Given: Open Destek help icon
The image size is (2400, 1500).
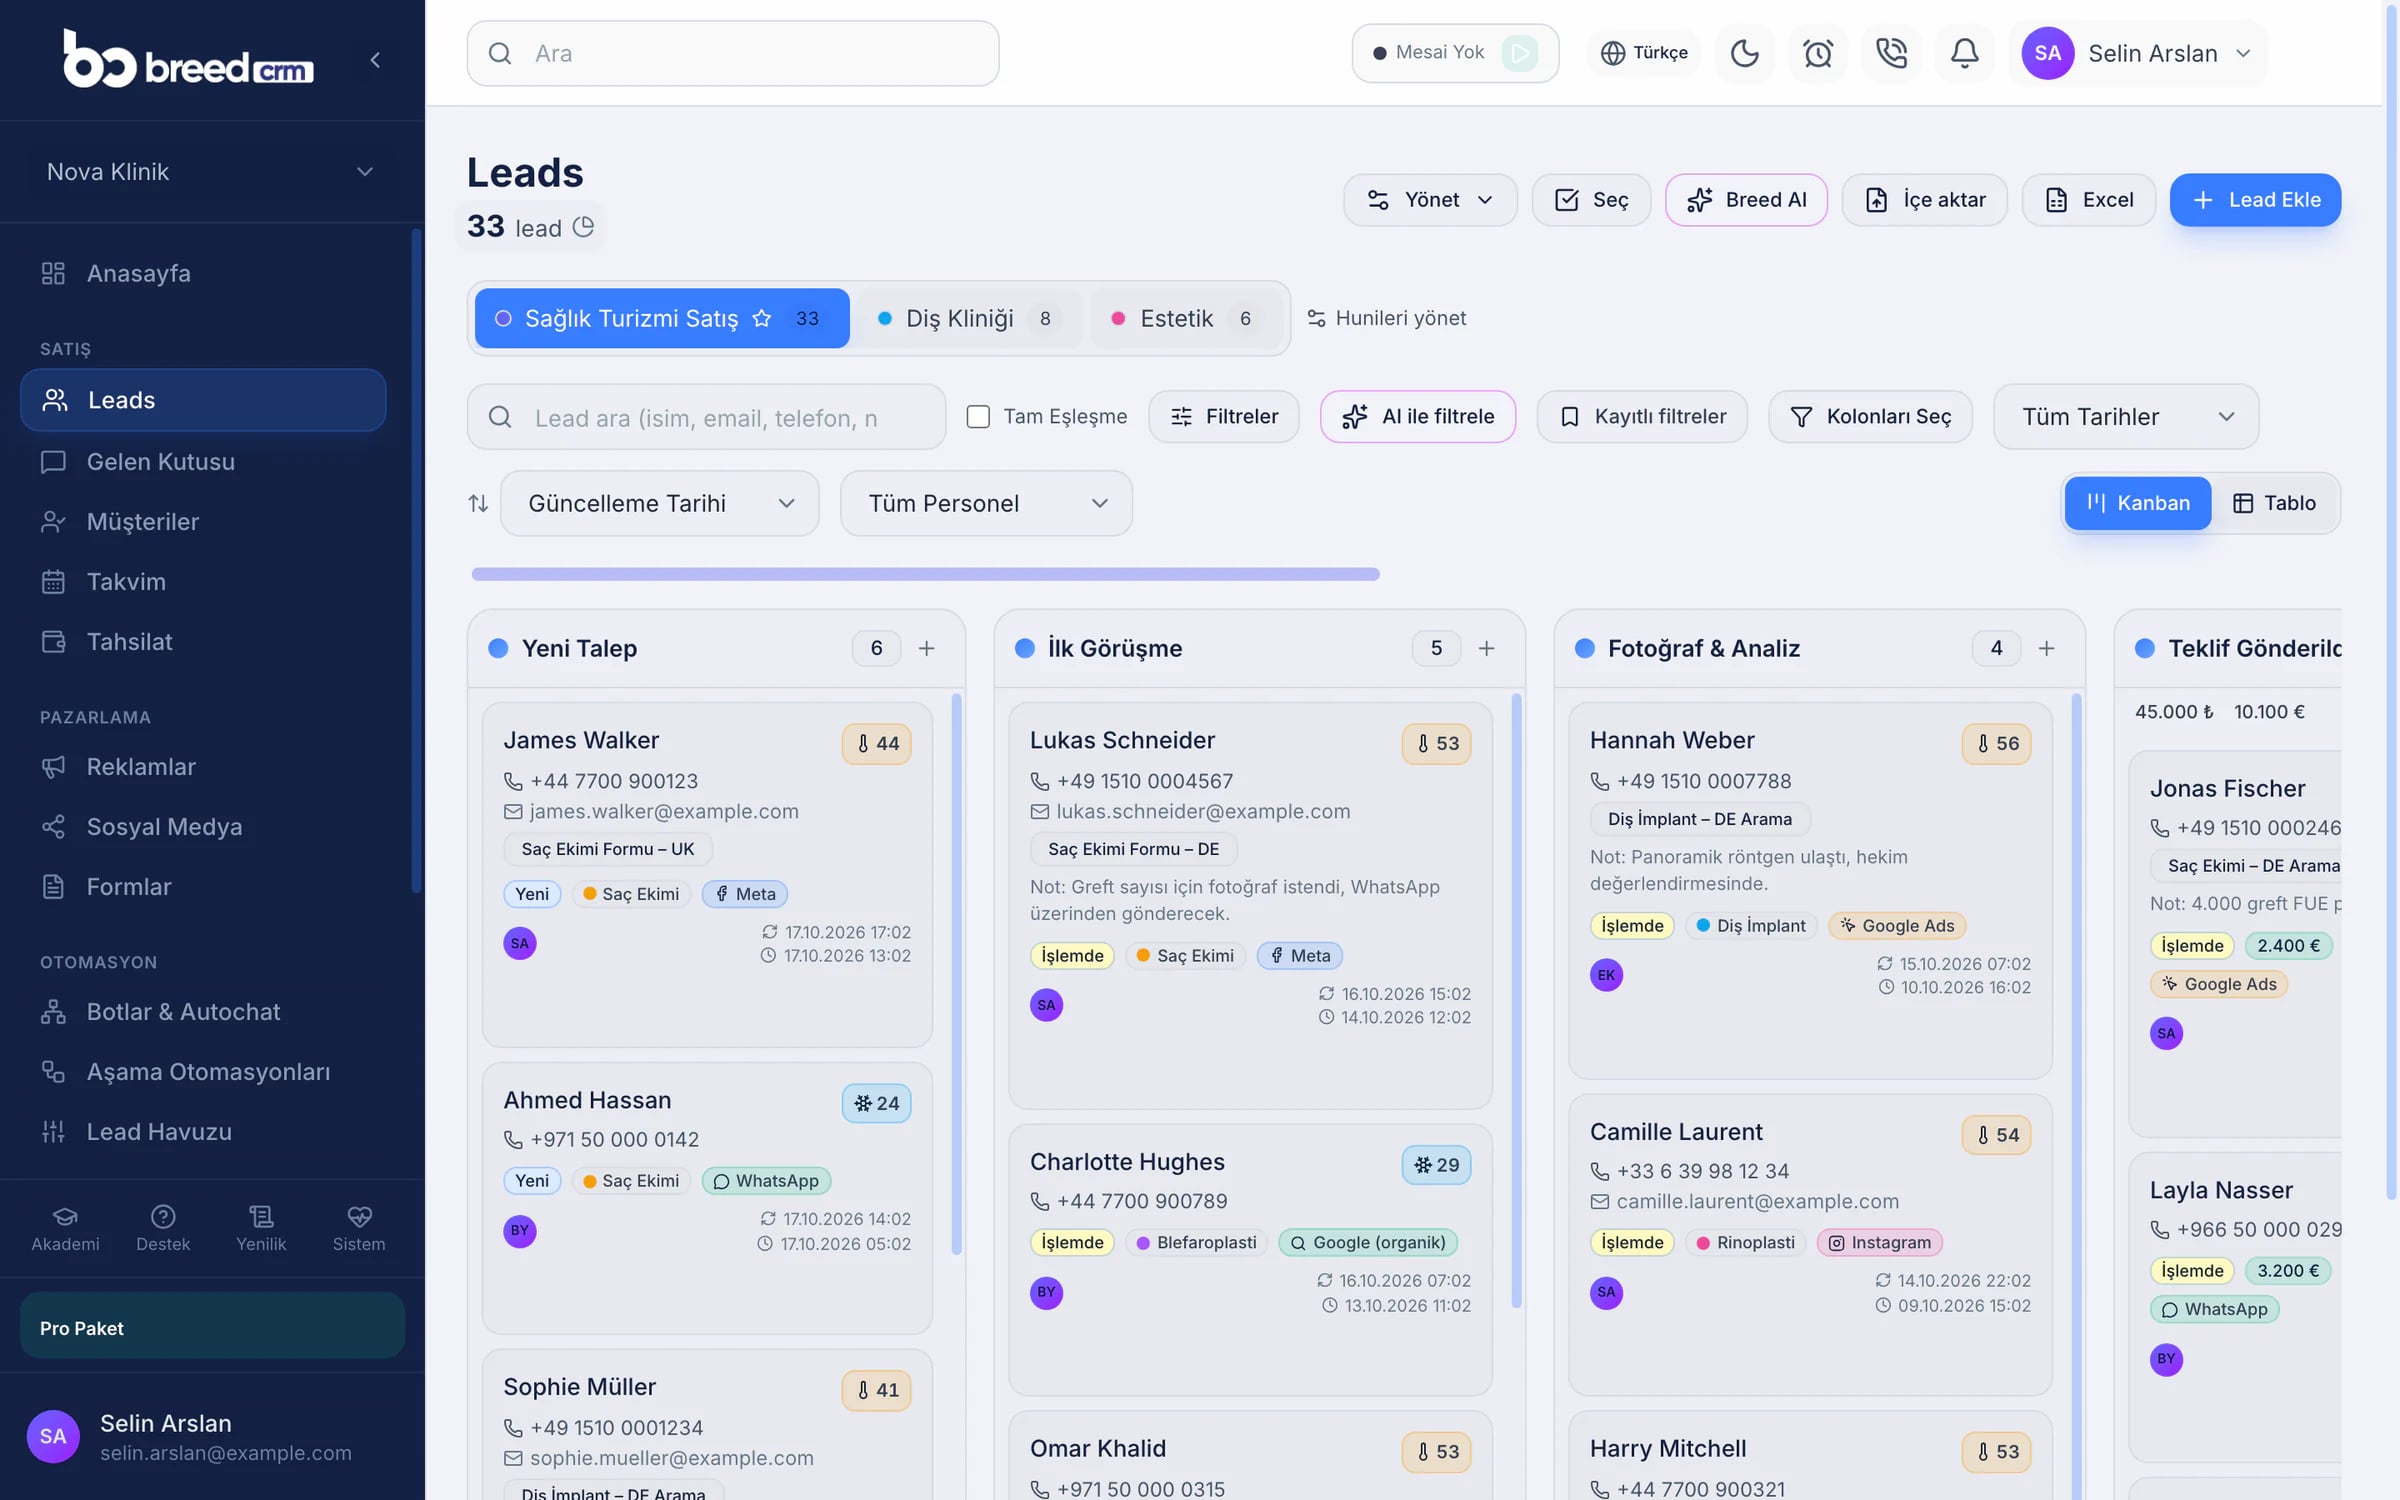Looking at the screenshot, I should tap(163, 1228).
